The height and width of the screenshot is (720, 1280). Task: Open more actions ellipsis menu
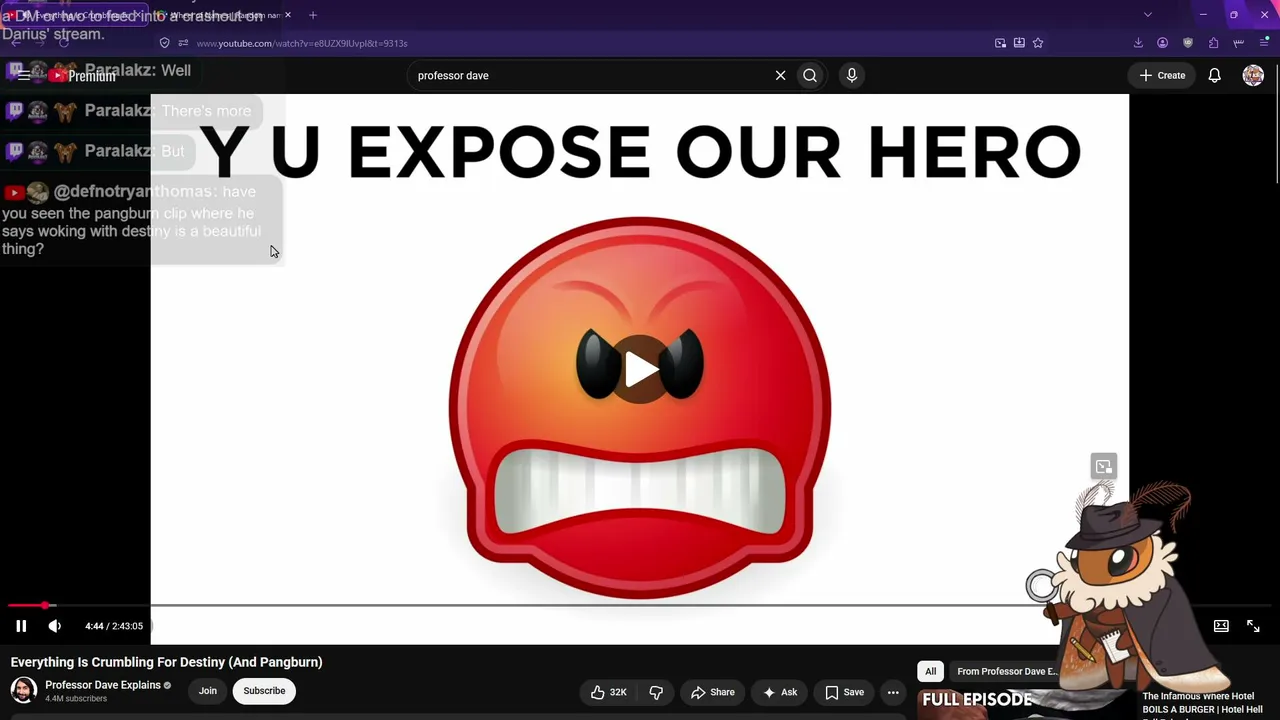click(x=893, y=692)
